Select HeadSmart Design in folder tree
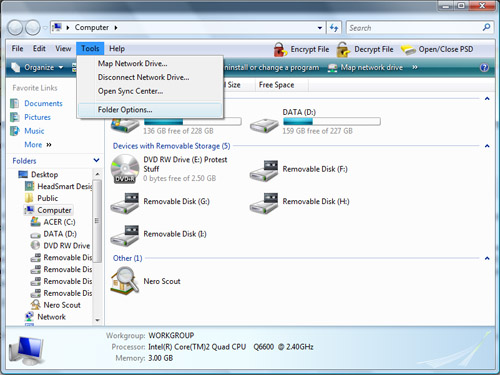Screen dimensions: 500x375 pyautogui.click(x=64, y=186)
